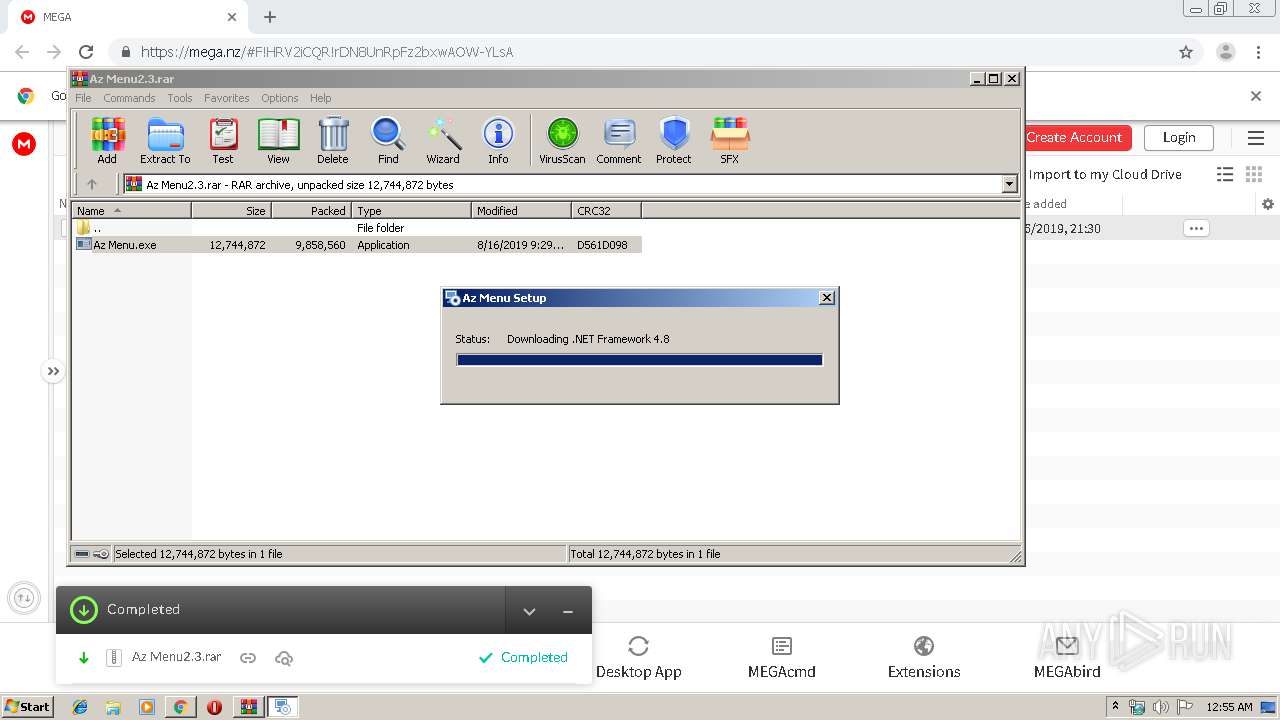Click the Protect shield icon

click(674, 140)
